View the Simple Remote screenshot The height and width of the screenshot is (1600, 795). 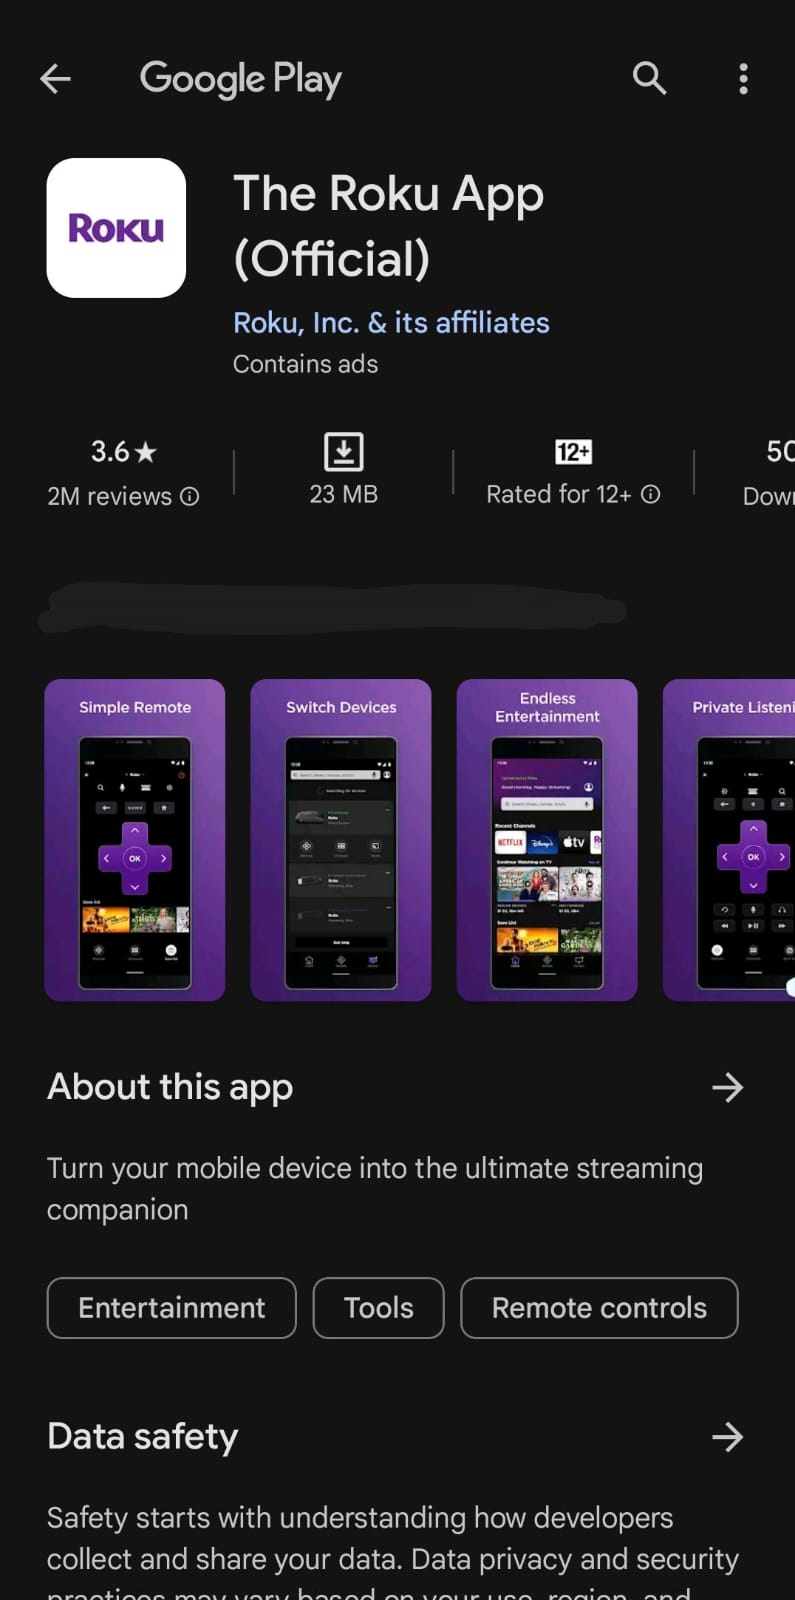tap(135, 840)
